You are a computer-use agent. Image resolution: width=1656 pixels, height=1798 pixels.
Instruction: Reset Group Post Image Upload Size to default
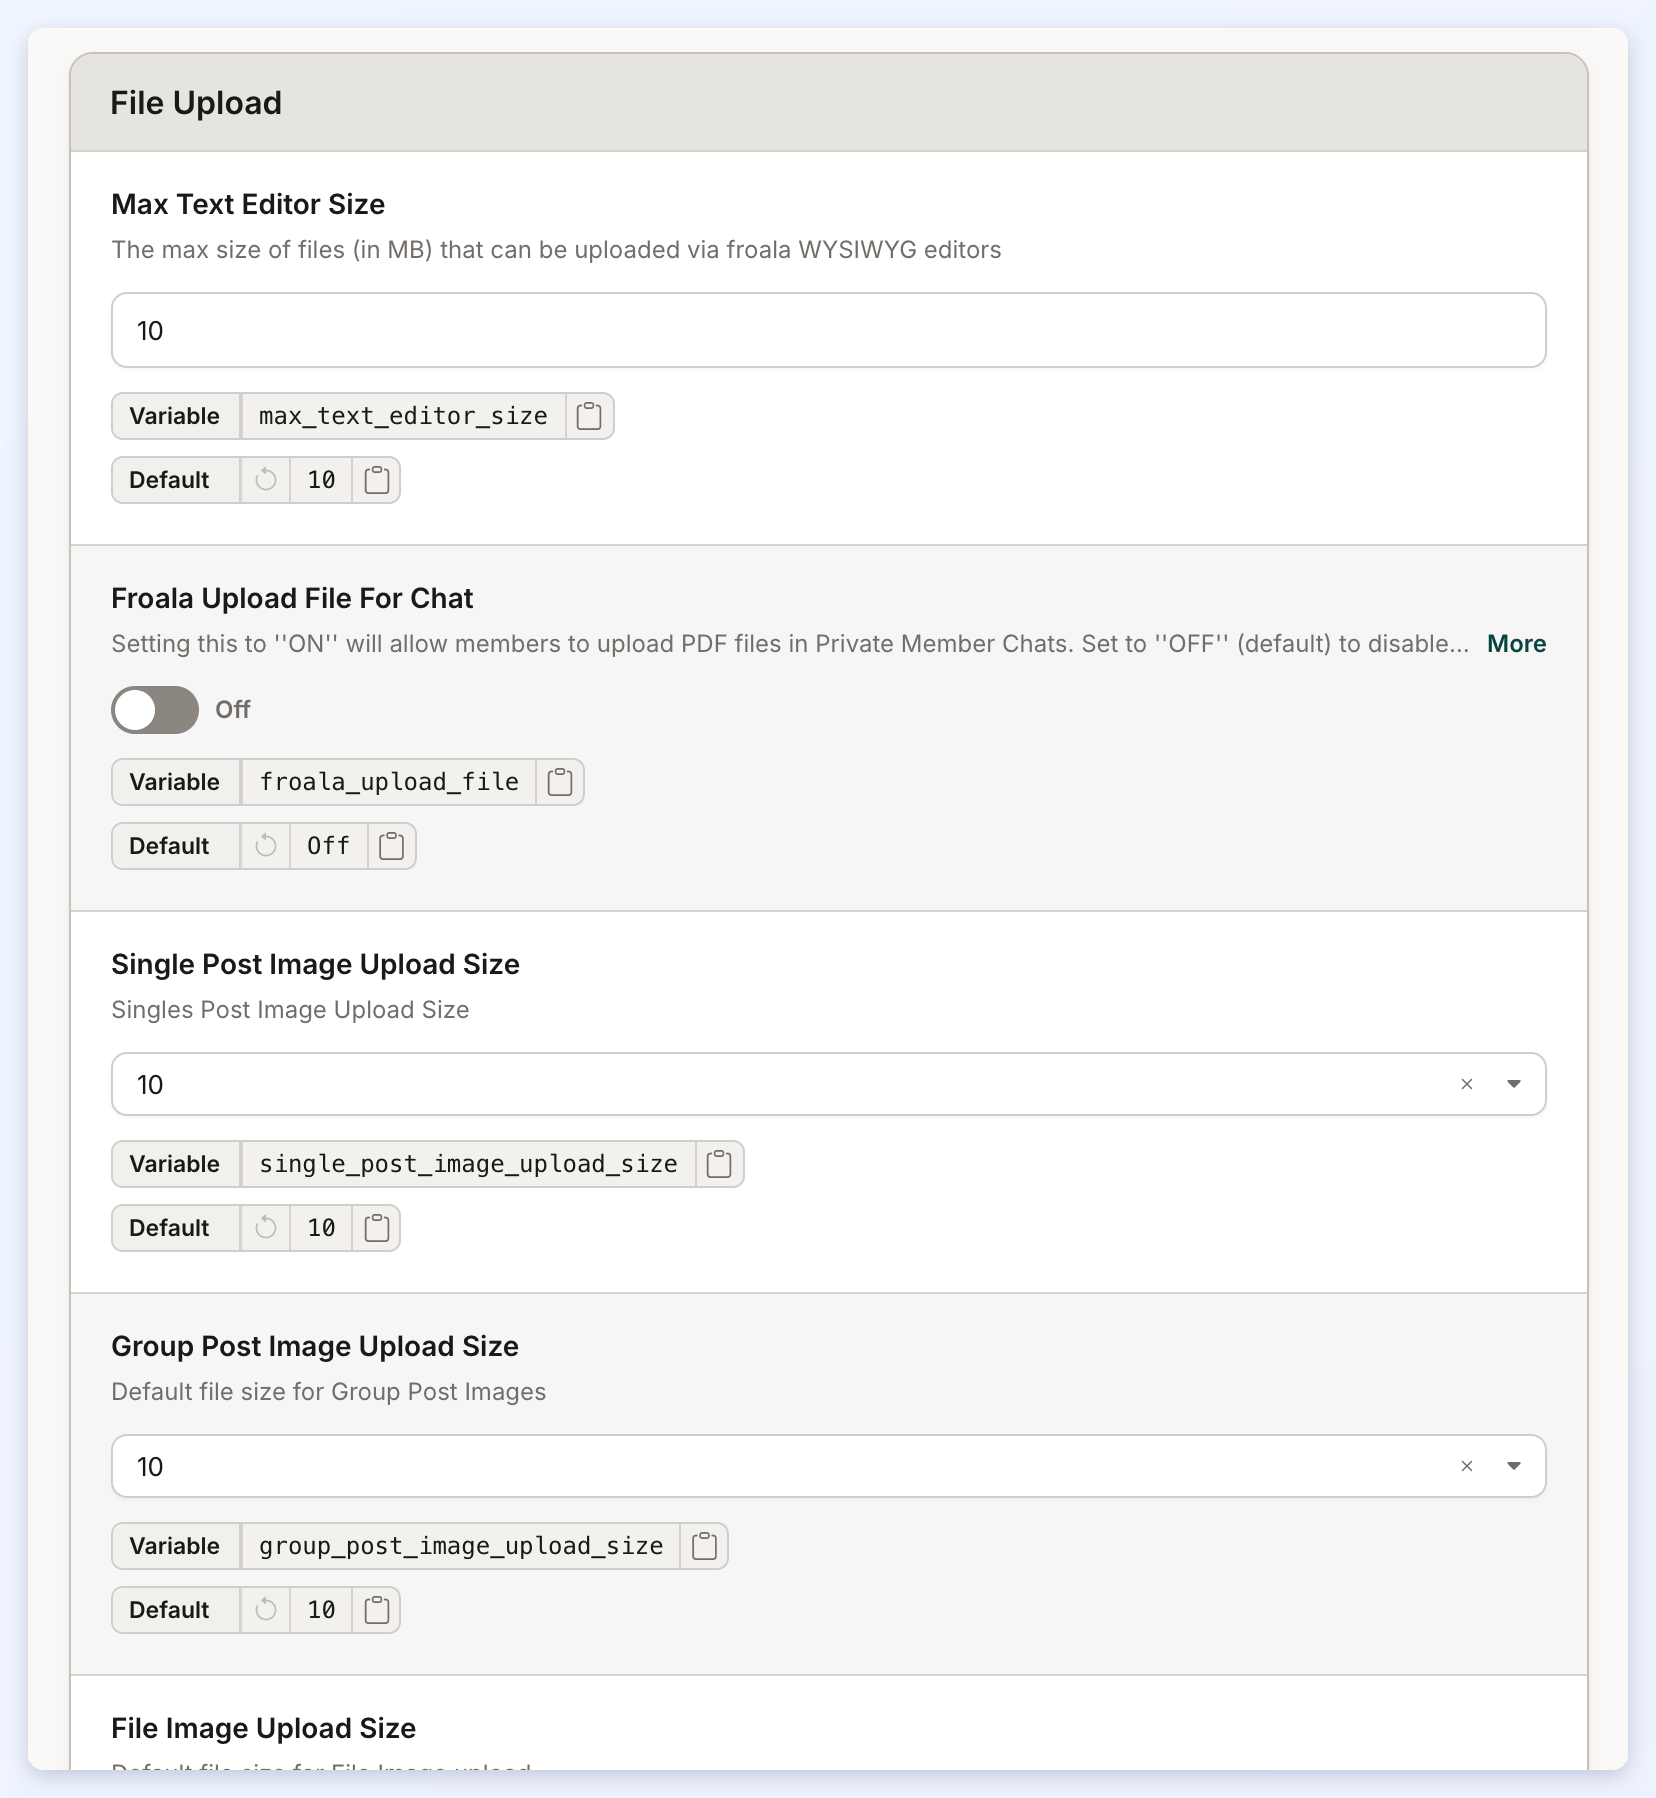[x=266, y=1610]
